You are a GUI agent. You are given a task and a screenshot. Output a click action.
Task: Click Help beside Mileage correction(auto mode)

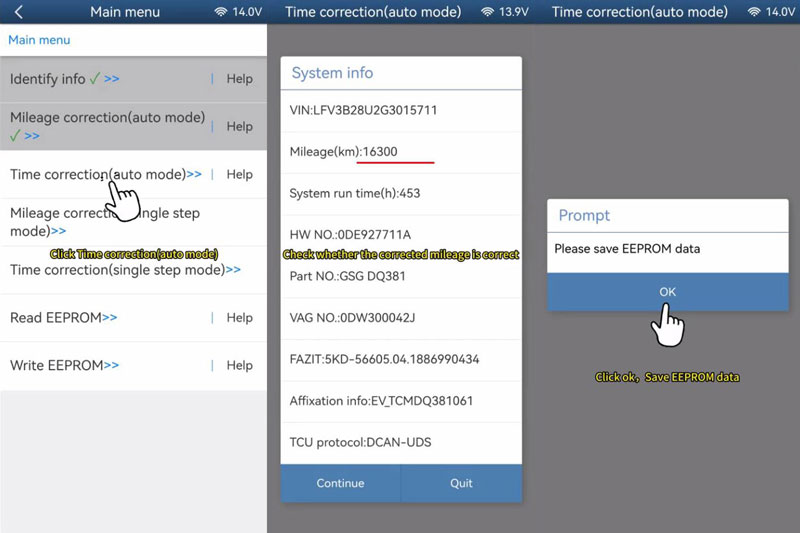point(239,127)
